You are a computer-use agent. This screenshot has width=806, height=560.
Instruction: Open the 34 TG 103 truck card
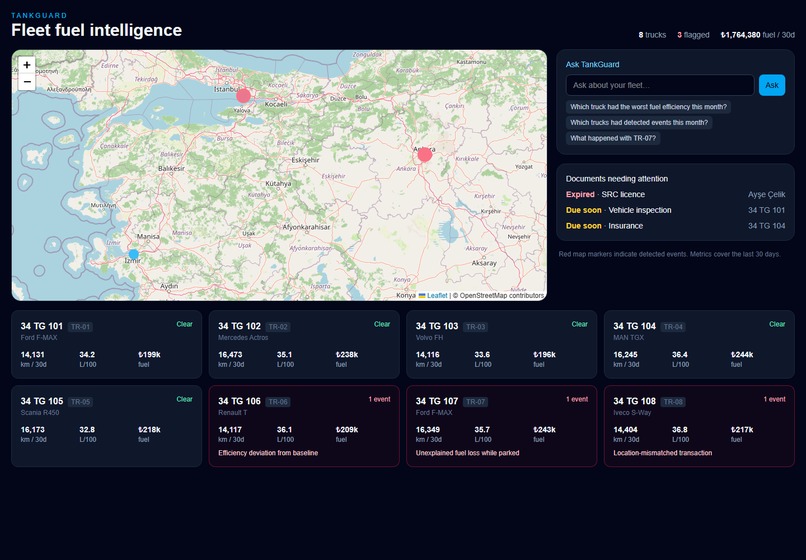502,345
